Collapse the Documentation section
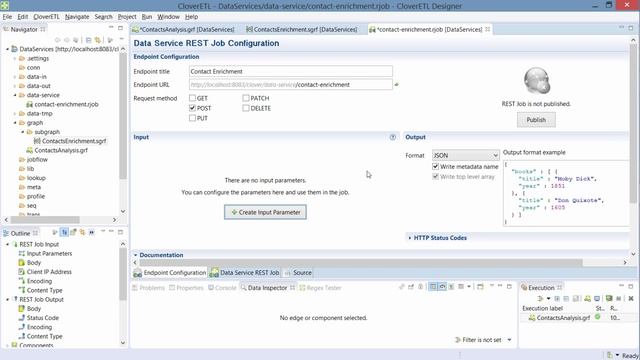The width and height of the screenshot is (640, 360). pos(136,255)
